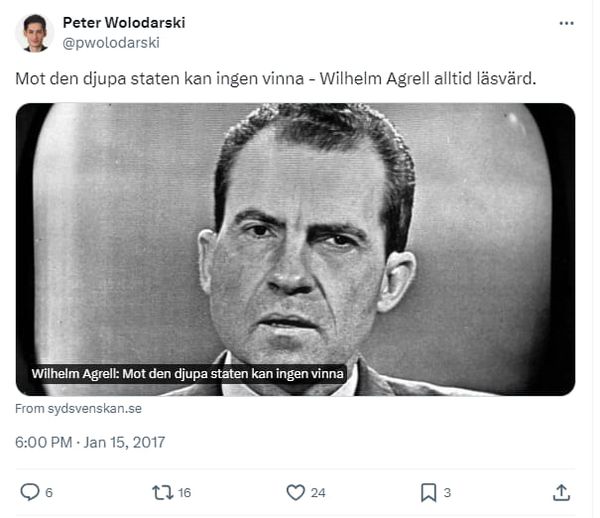Click the like count of 24
The width and height of the screenshot is (600, 518).
click(x=318, y=492)
